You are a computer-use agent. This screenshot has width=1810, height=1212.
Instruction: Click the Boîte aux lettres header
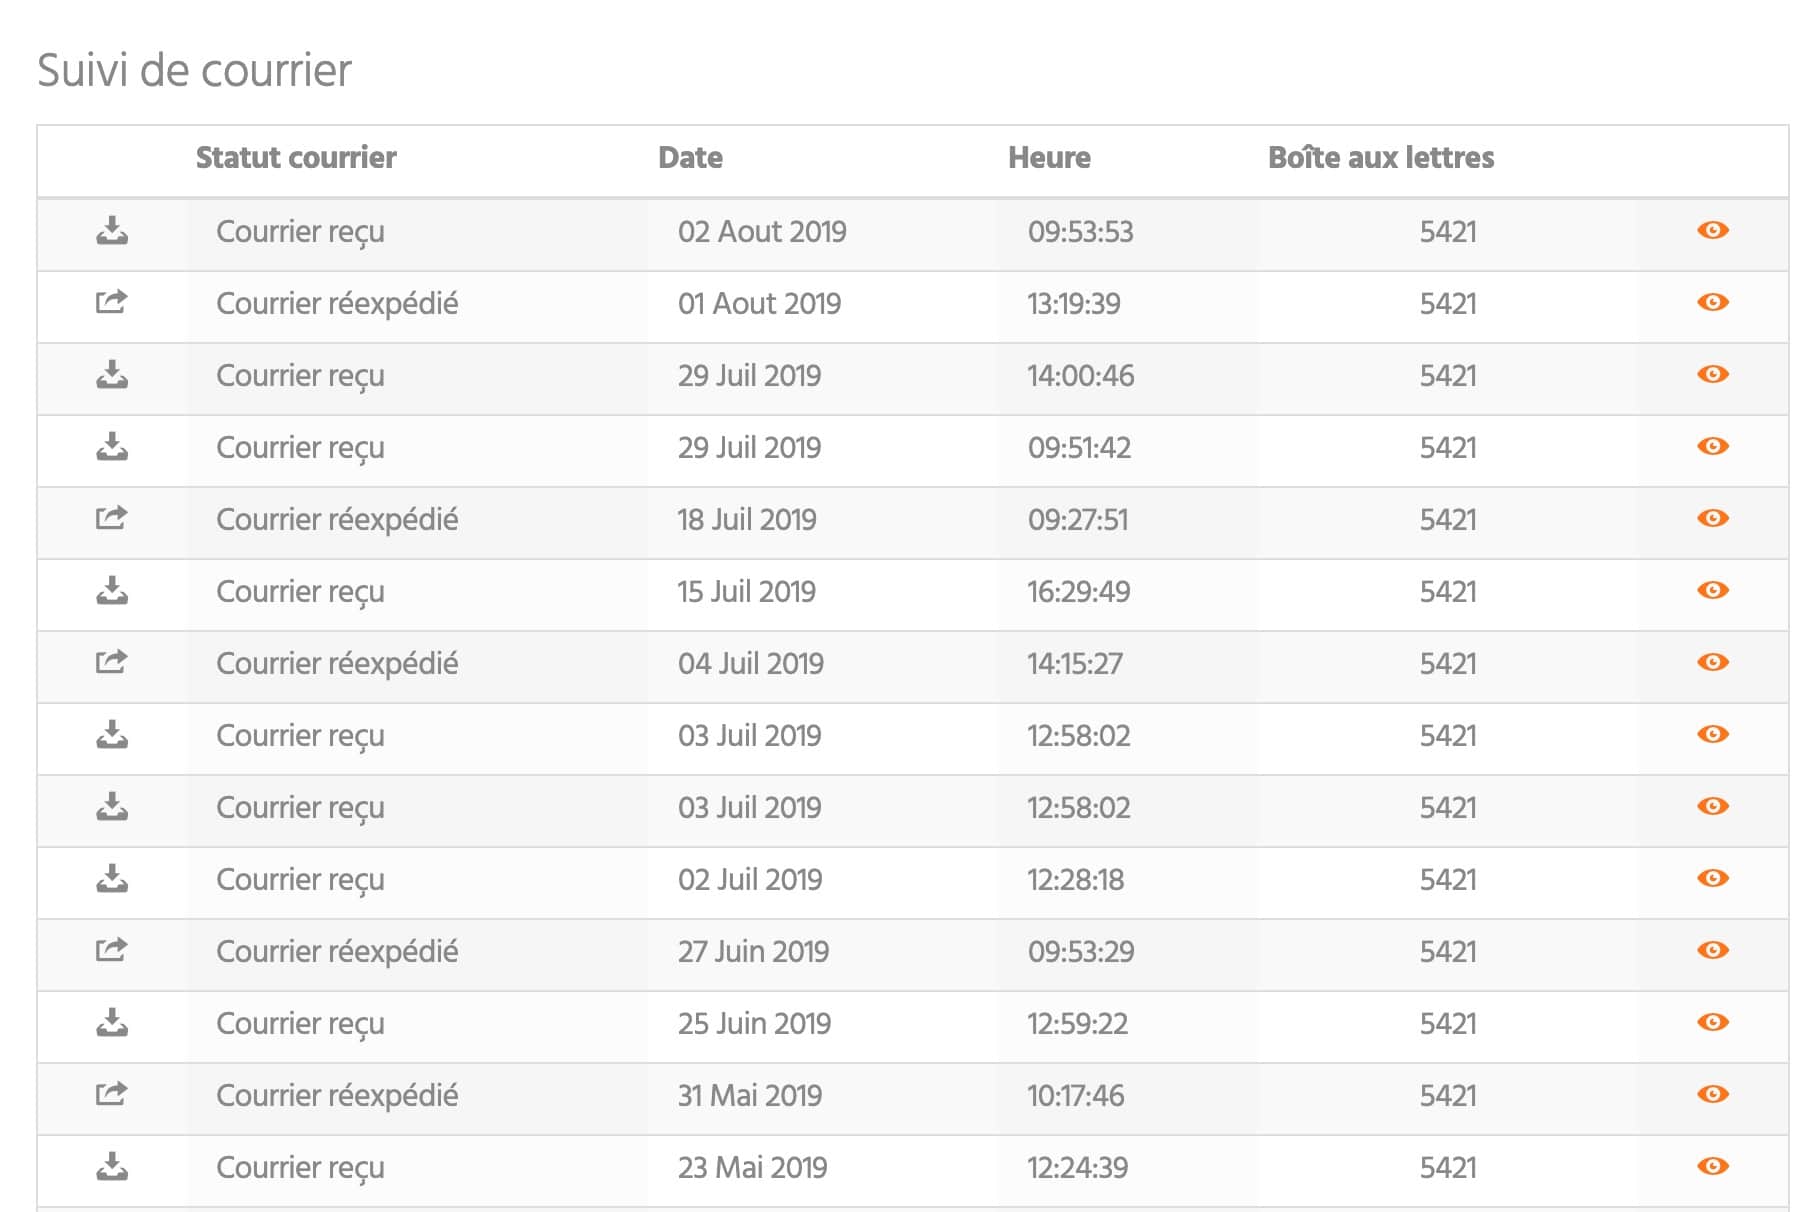click(x=1380, y=158)
